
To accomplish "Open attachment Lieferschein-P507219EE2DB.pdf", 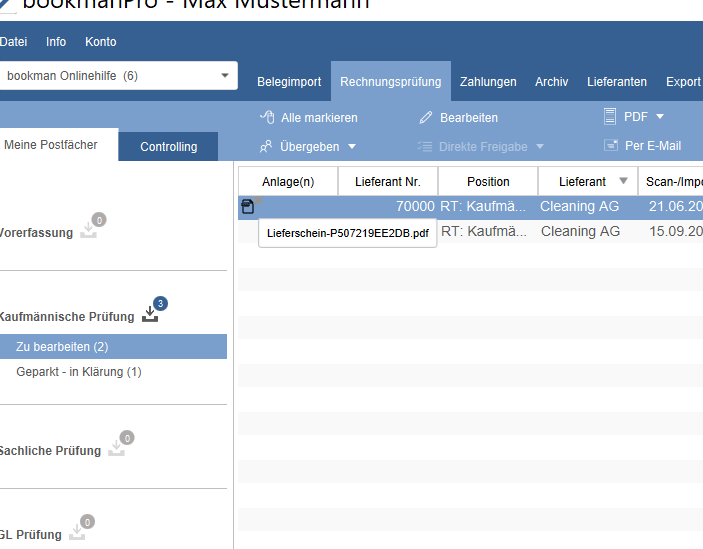I will (347, 233).
